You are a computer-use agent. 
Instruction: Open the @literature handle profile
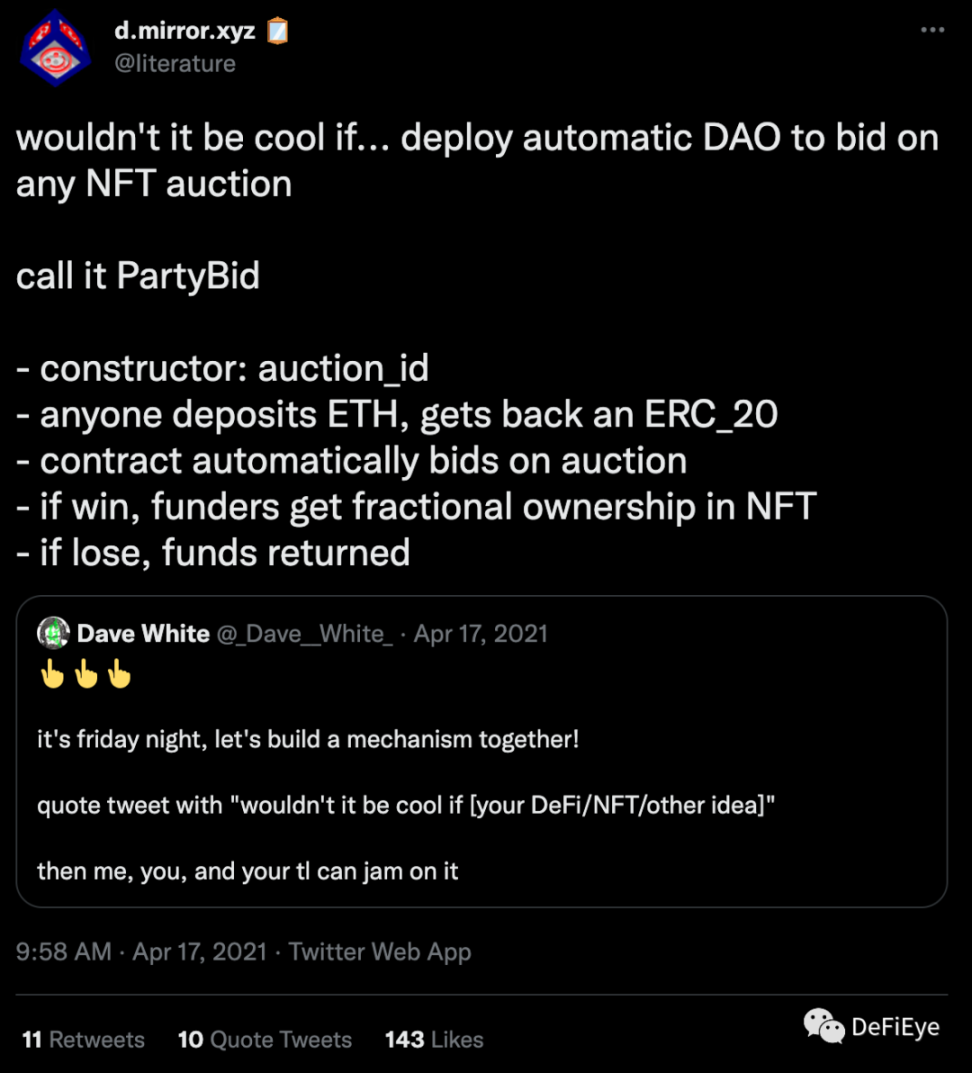click(x=175, y=64)
